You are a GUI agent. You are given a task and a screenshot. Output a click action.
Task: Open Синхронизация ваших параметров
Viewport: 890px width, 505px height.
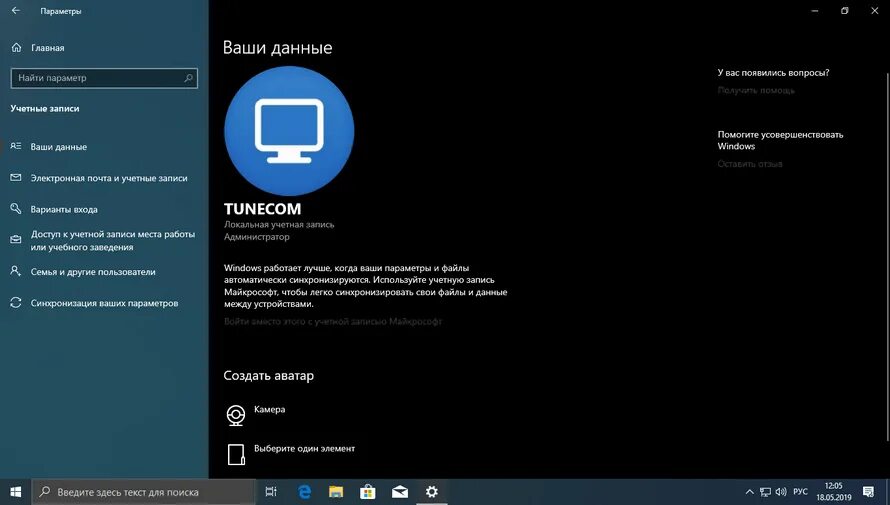click(x=104, y=303)
